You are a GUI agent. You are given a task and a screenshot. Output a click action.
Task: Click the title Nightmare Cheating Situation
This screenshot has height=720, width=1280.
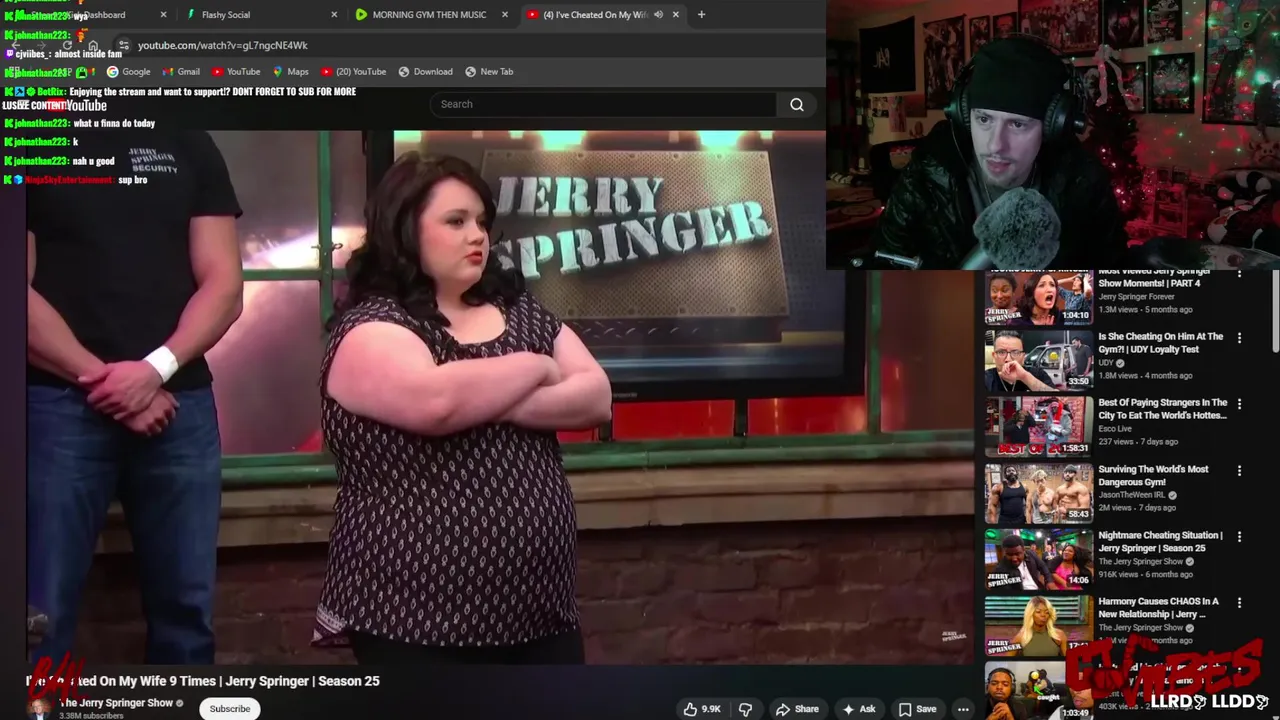1160,541
